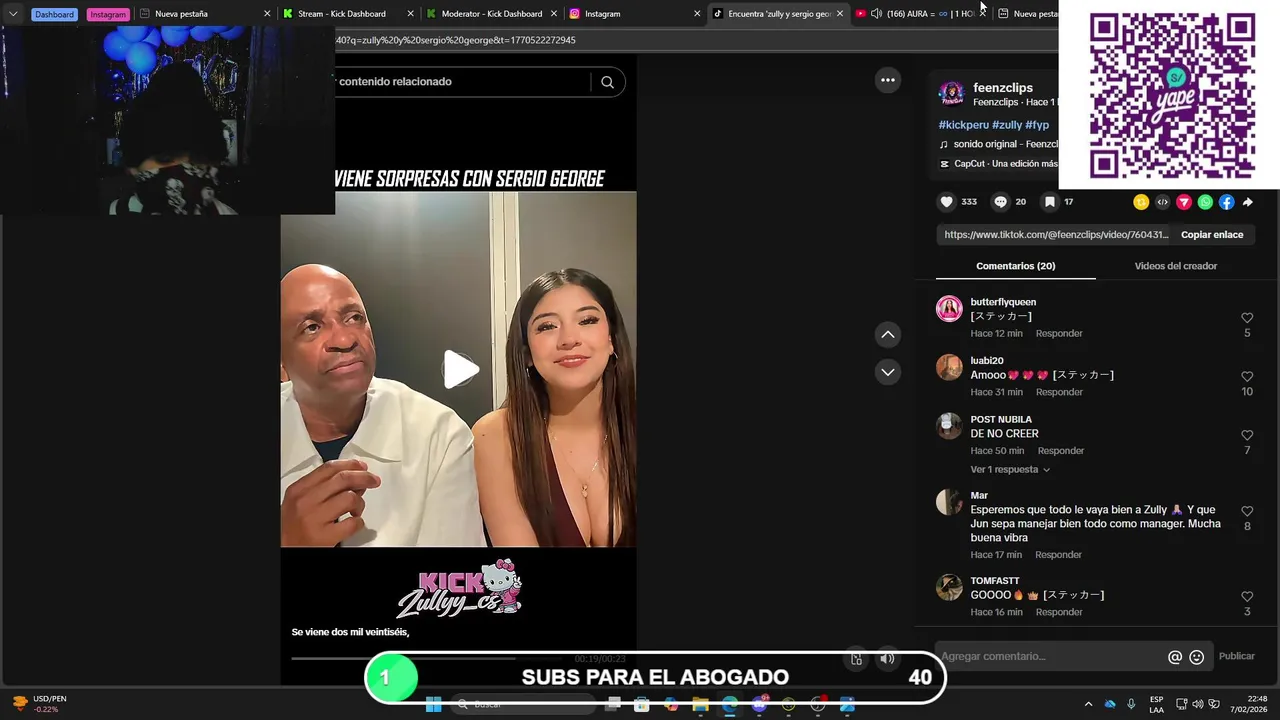Open File Explorer from the taskbar
Viewport: 1280px width, 720px height.
tap(700, 704)
